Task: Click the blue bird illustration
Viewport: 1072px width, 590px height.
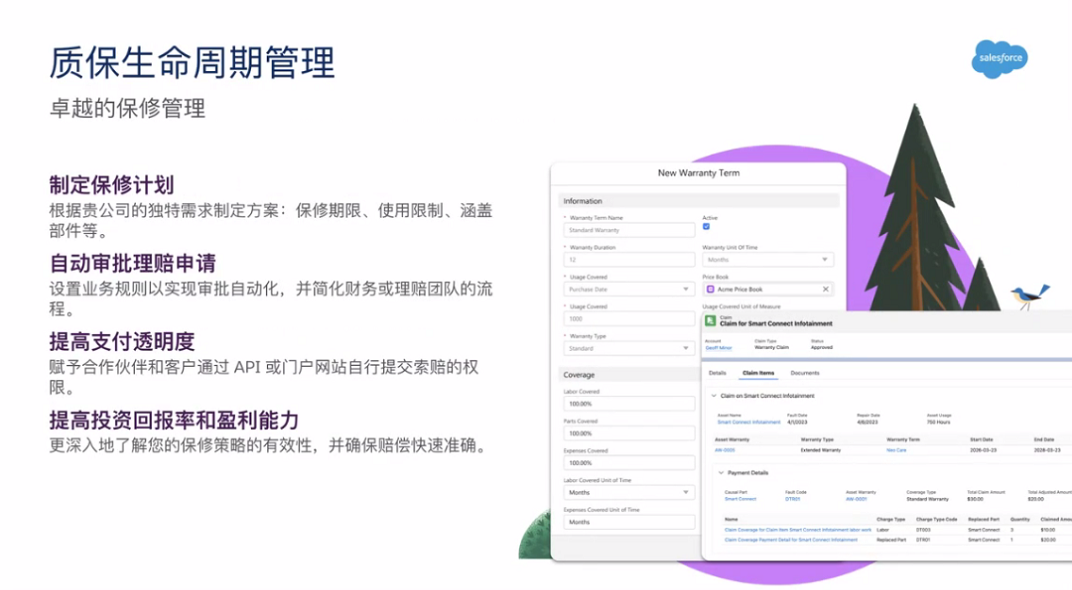Action: pyautogui.click(x=1027, y=296)
